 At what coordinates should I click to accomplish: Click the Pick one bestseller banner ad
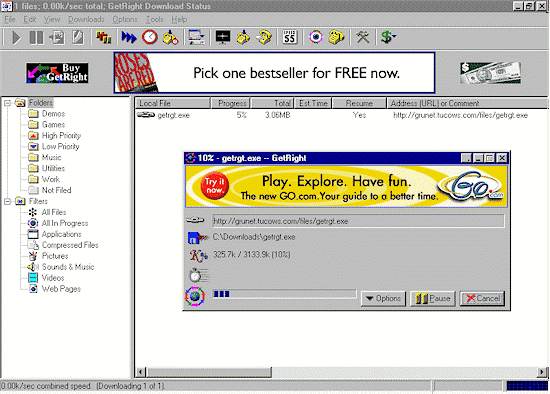[274, 73]
